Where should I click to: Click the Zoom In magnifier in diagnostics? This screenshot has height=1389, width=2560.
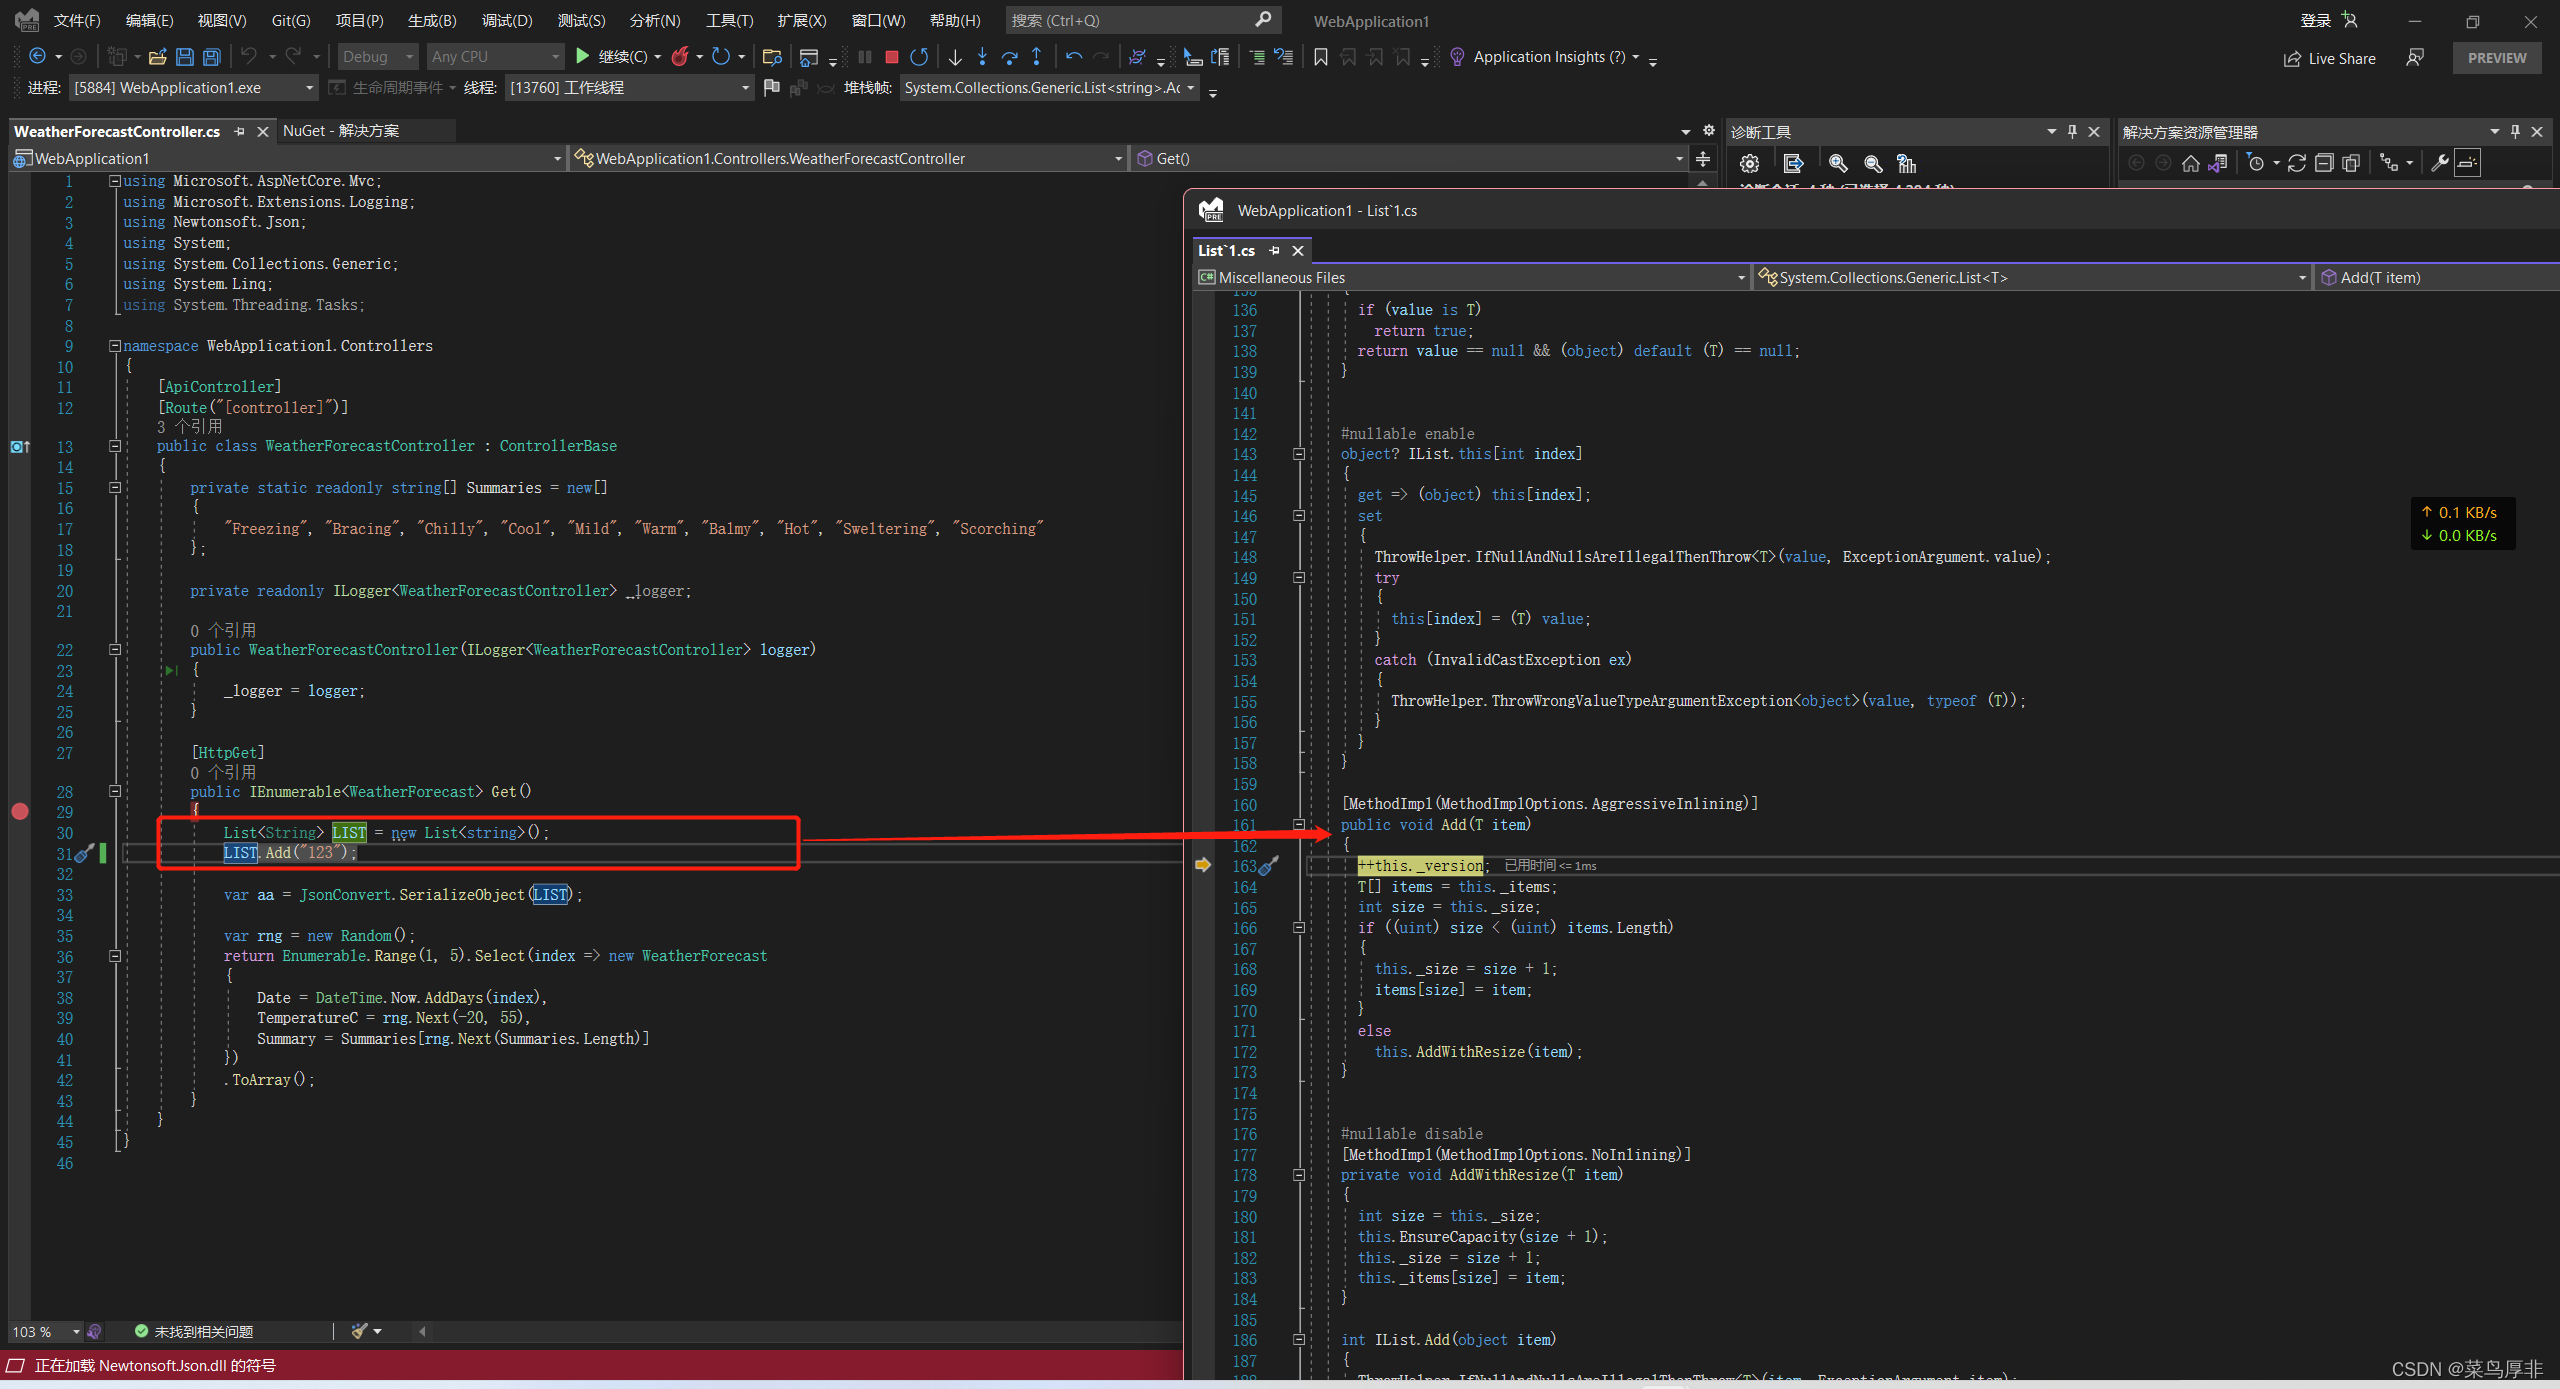point(1837,163)
